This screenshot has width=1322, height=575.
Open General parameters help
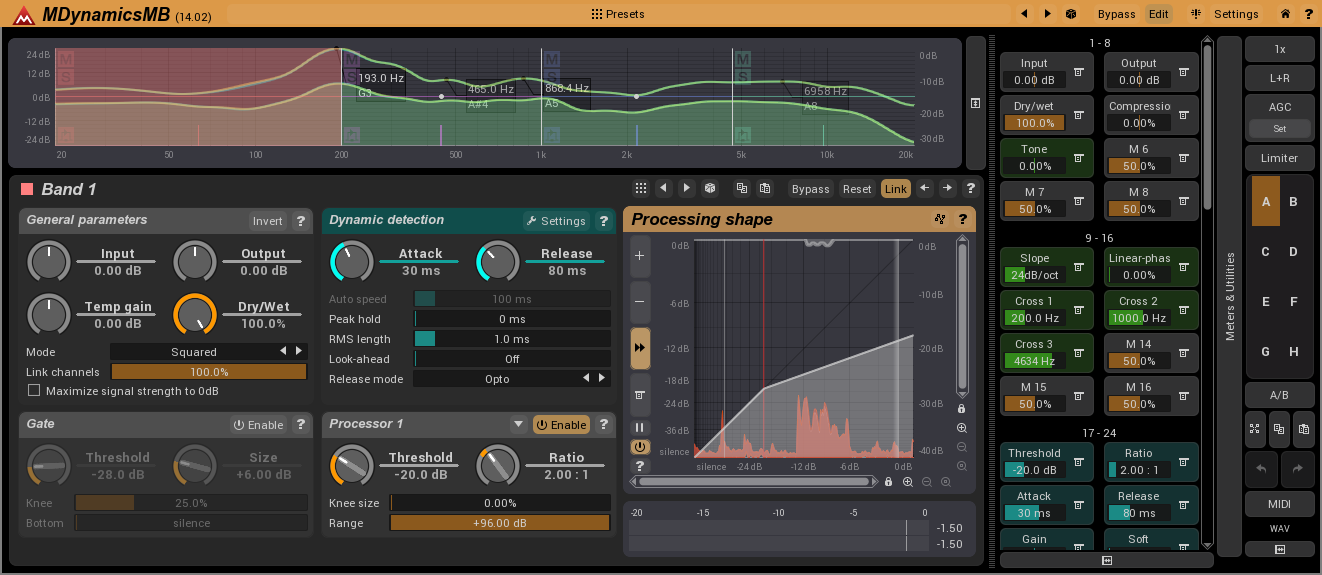(300, 221)
